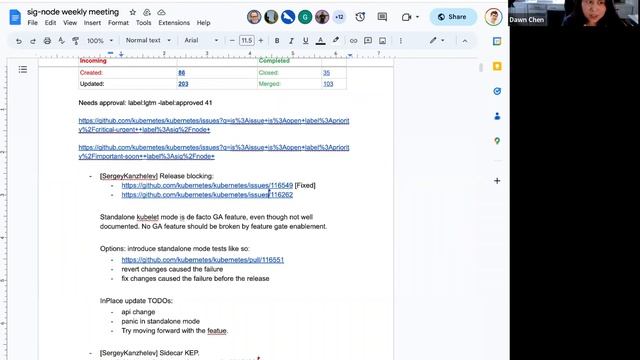Image resolution: width=640 pixels, height=360 pixels.
Task: Open the Google Docs home icon
Action: tap(15, 17)
